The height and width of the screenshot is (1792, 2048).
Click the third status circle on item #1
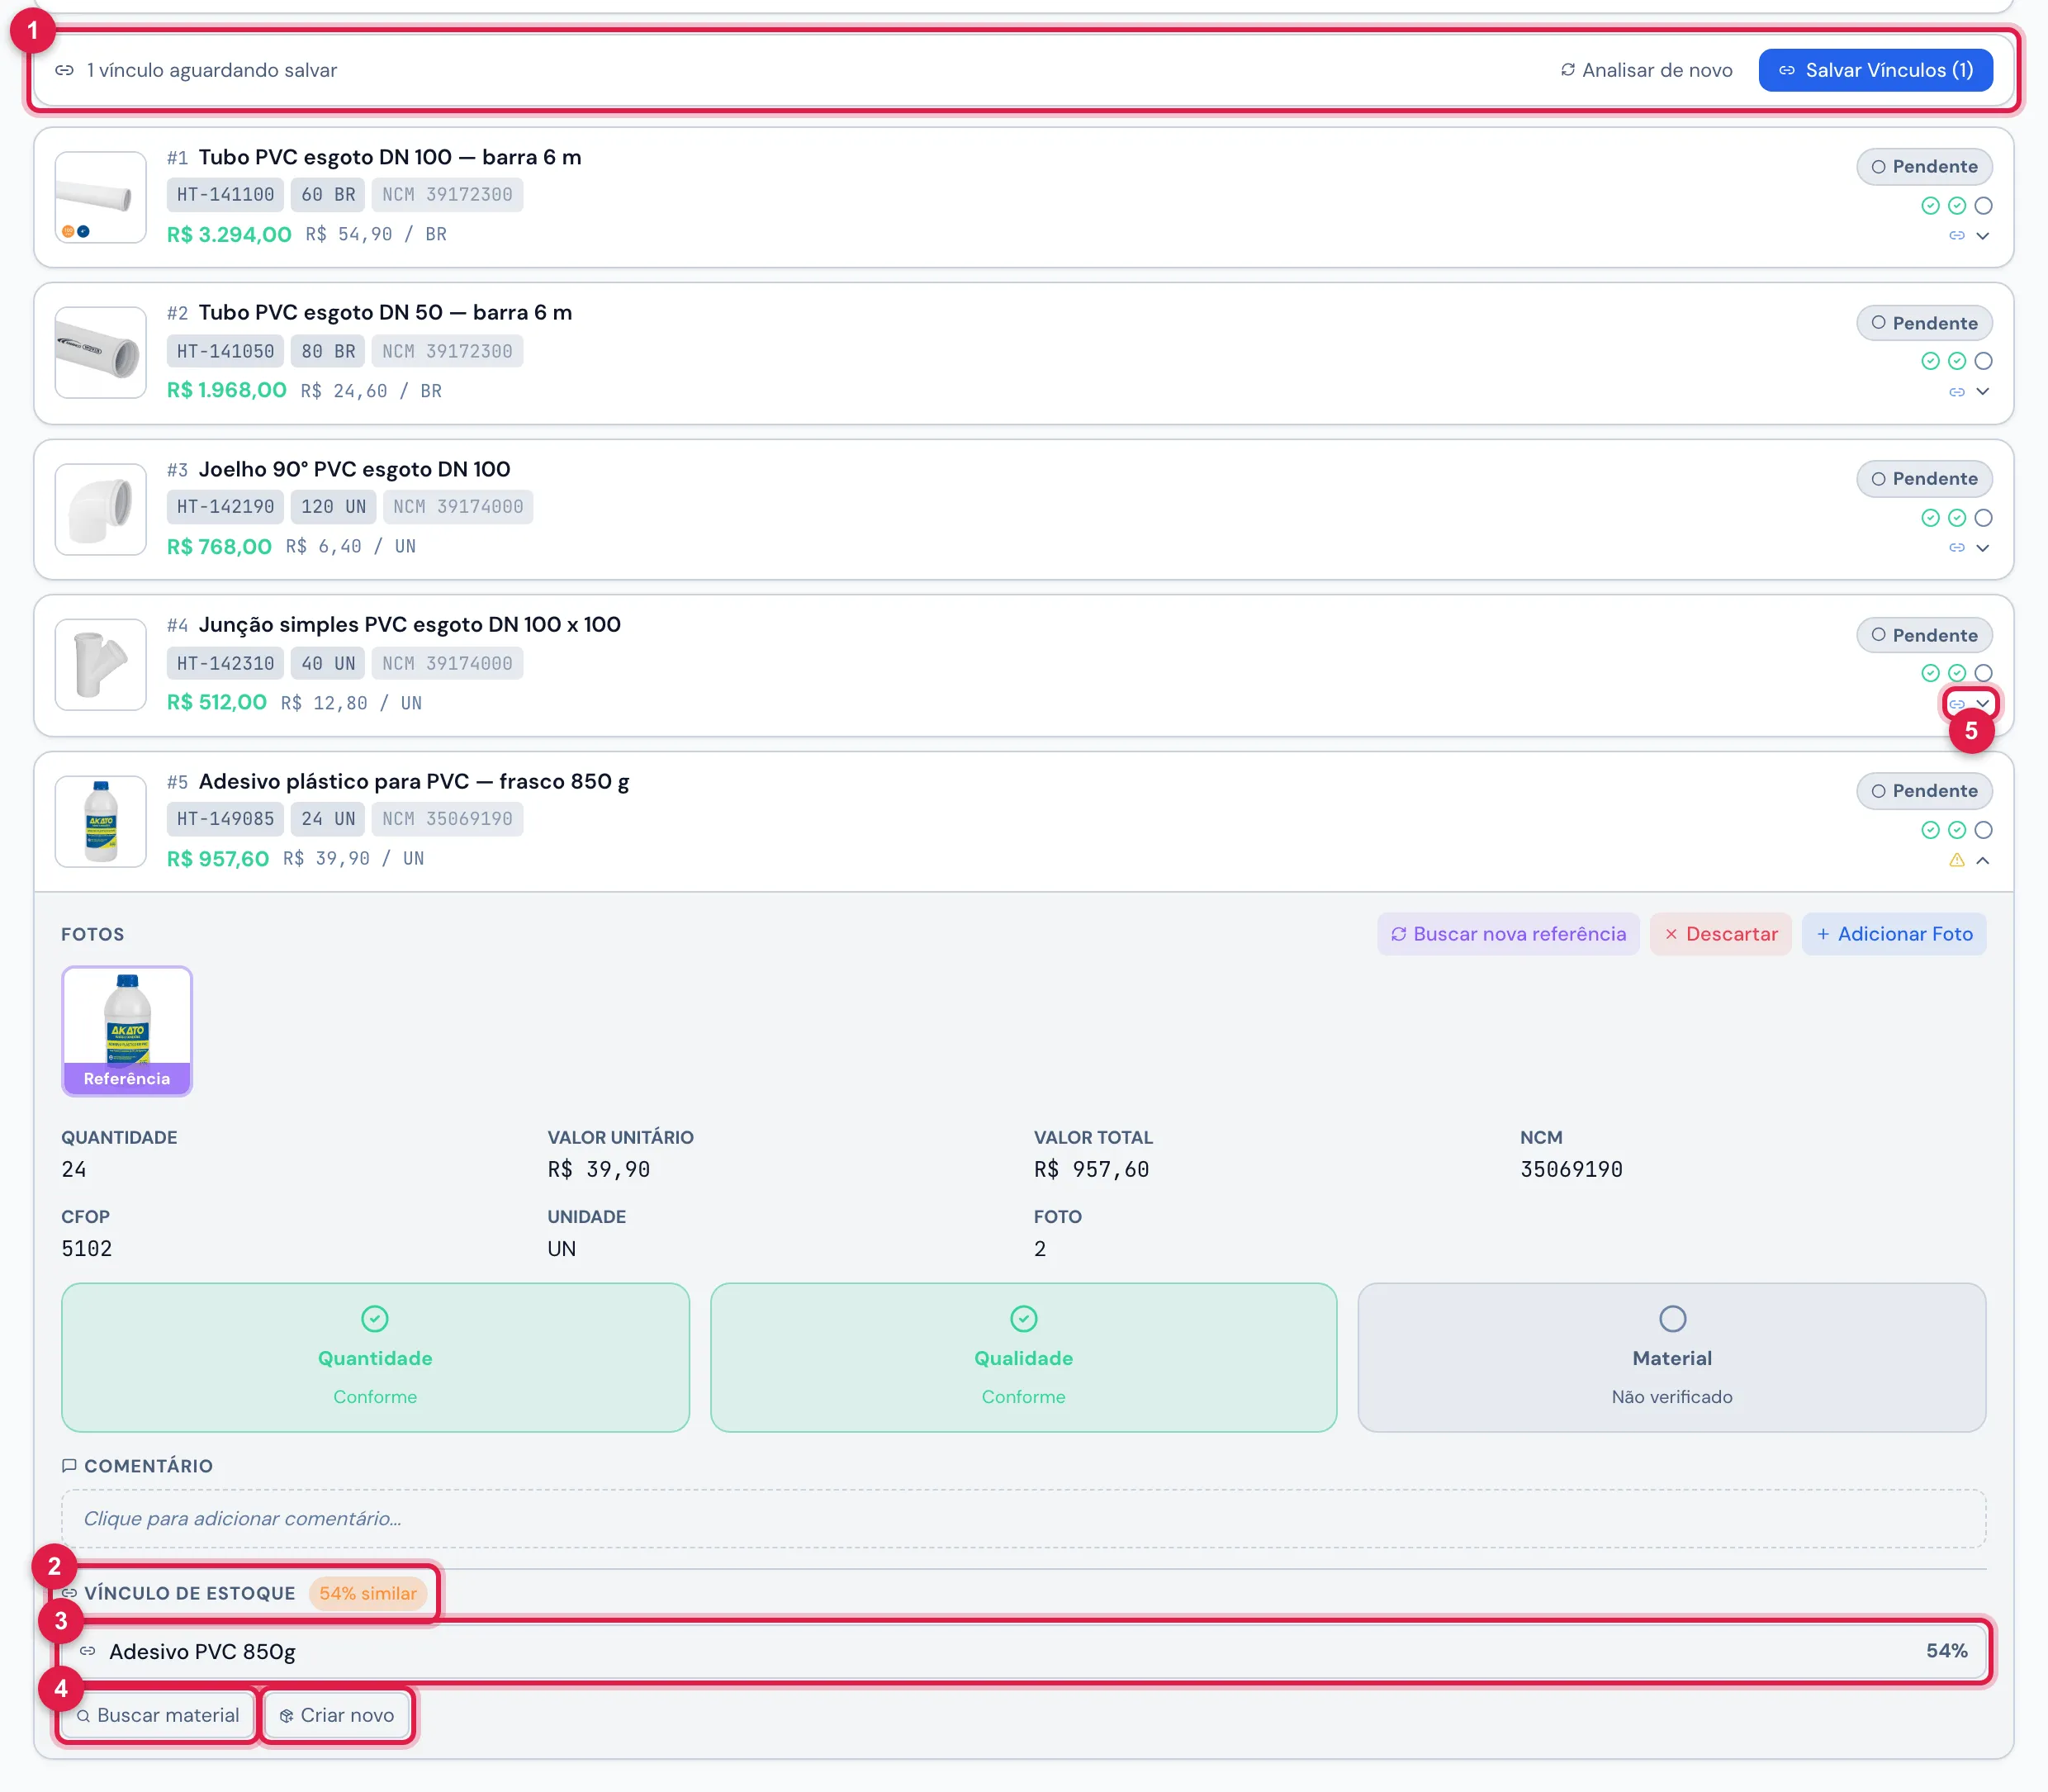click(x=1983, y=206)
